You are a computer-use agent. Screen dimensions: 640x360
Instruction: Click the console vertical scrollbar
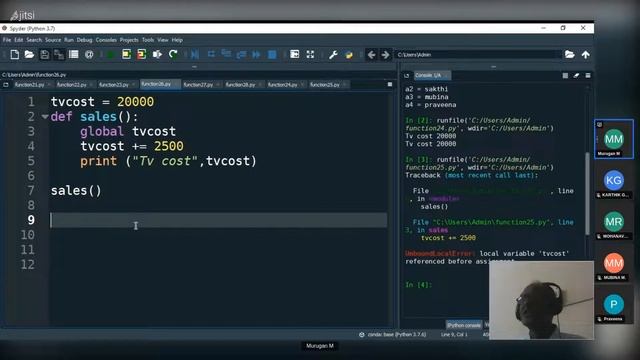pyautogui.click(x=587, y=194)
